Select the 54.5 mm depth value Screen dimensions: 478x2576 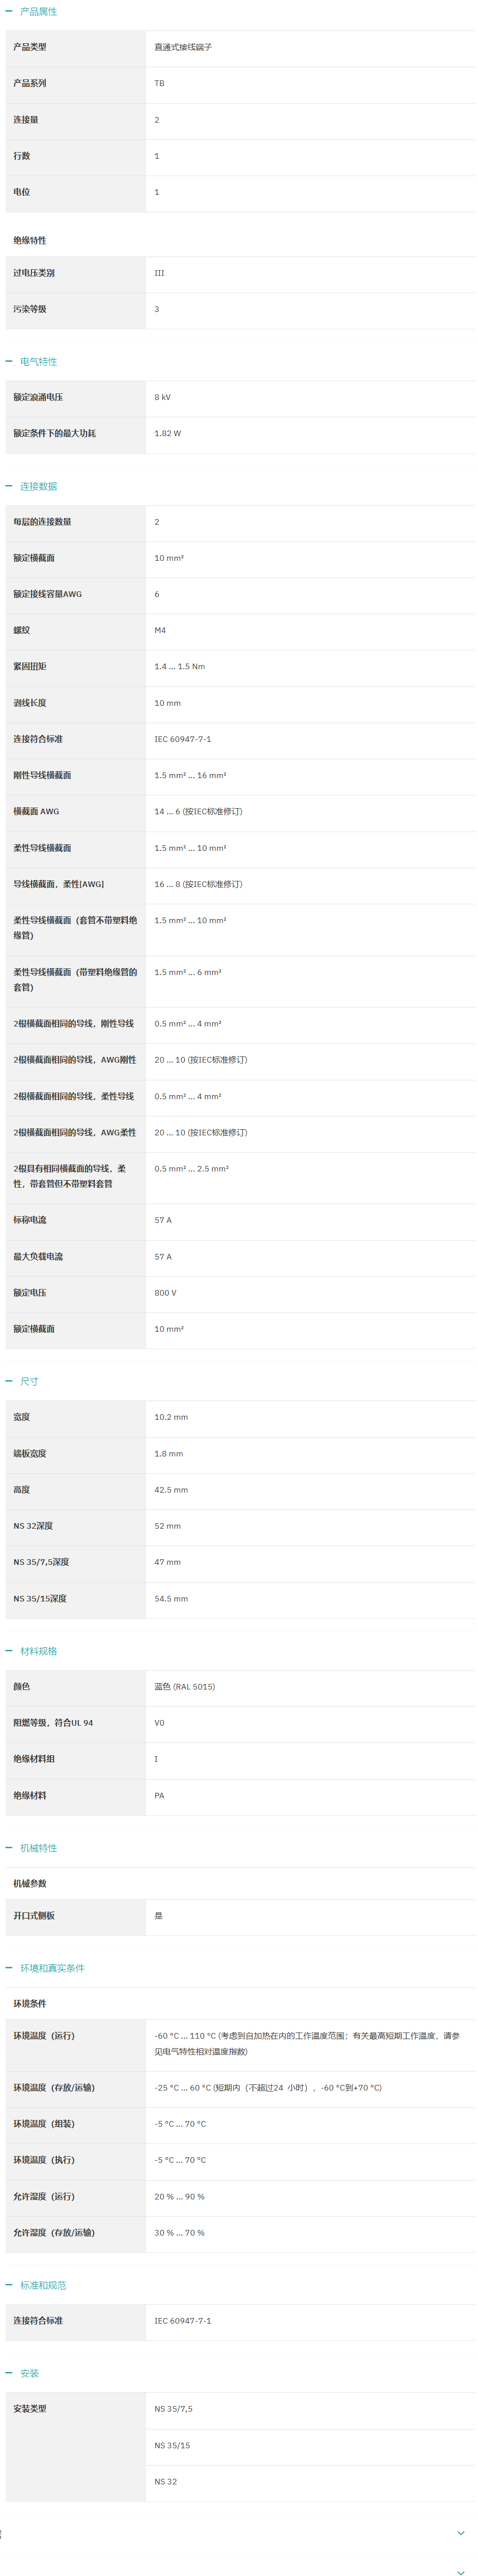tap(171, 1599)
